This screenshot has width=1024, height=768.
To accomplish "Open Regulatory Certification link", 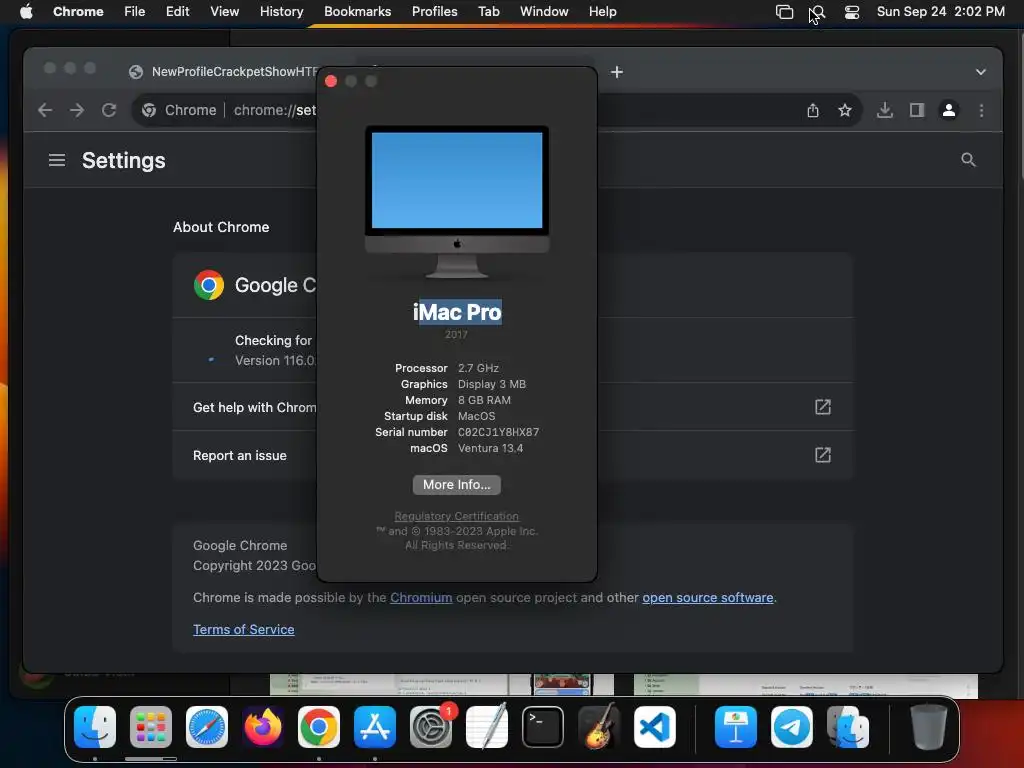I will coord(456,516).
